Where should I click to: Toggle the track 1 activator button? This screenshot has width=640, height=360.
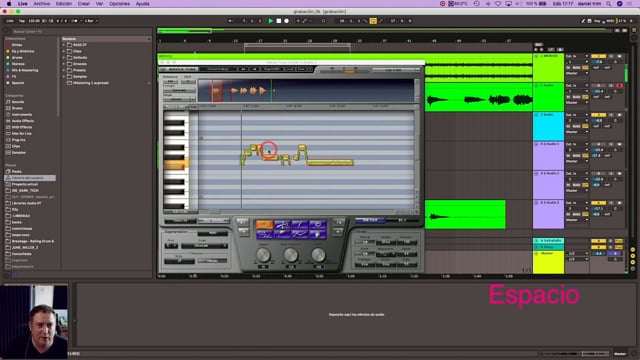(598, 56)
